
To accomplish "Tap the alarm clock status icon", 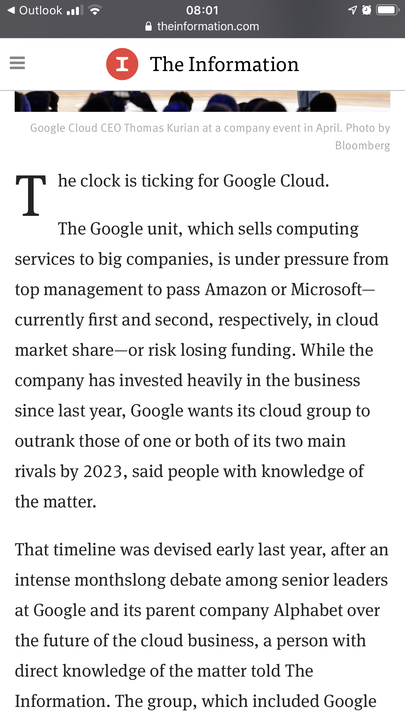I will point(366,10).
